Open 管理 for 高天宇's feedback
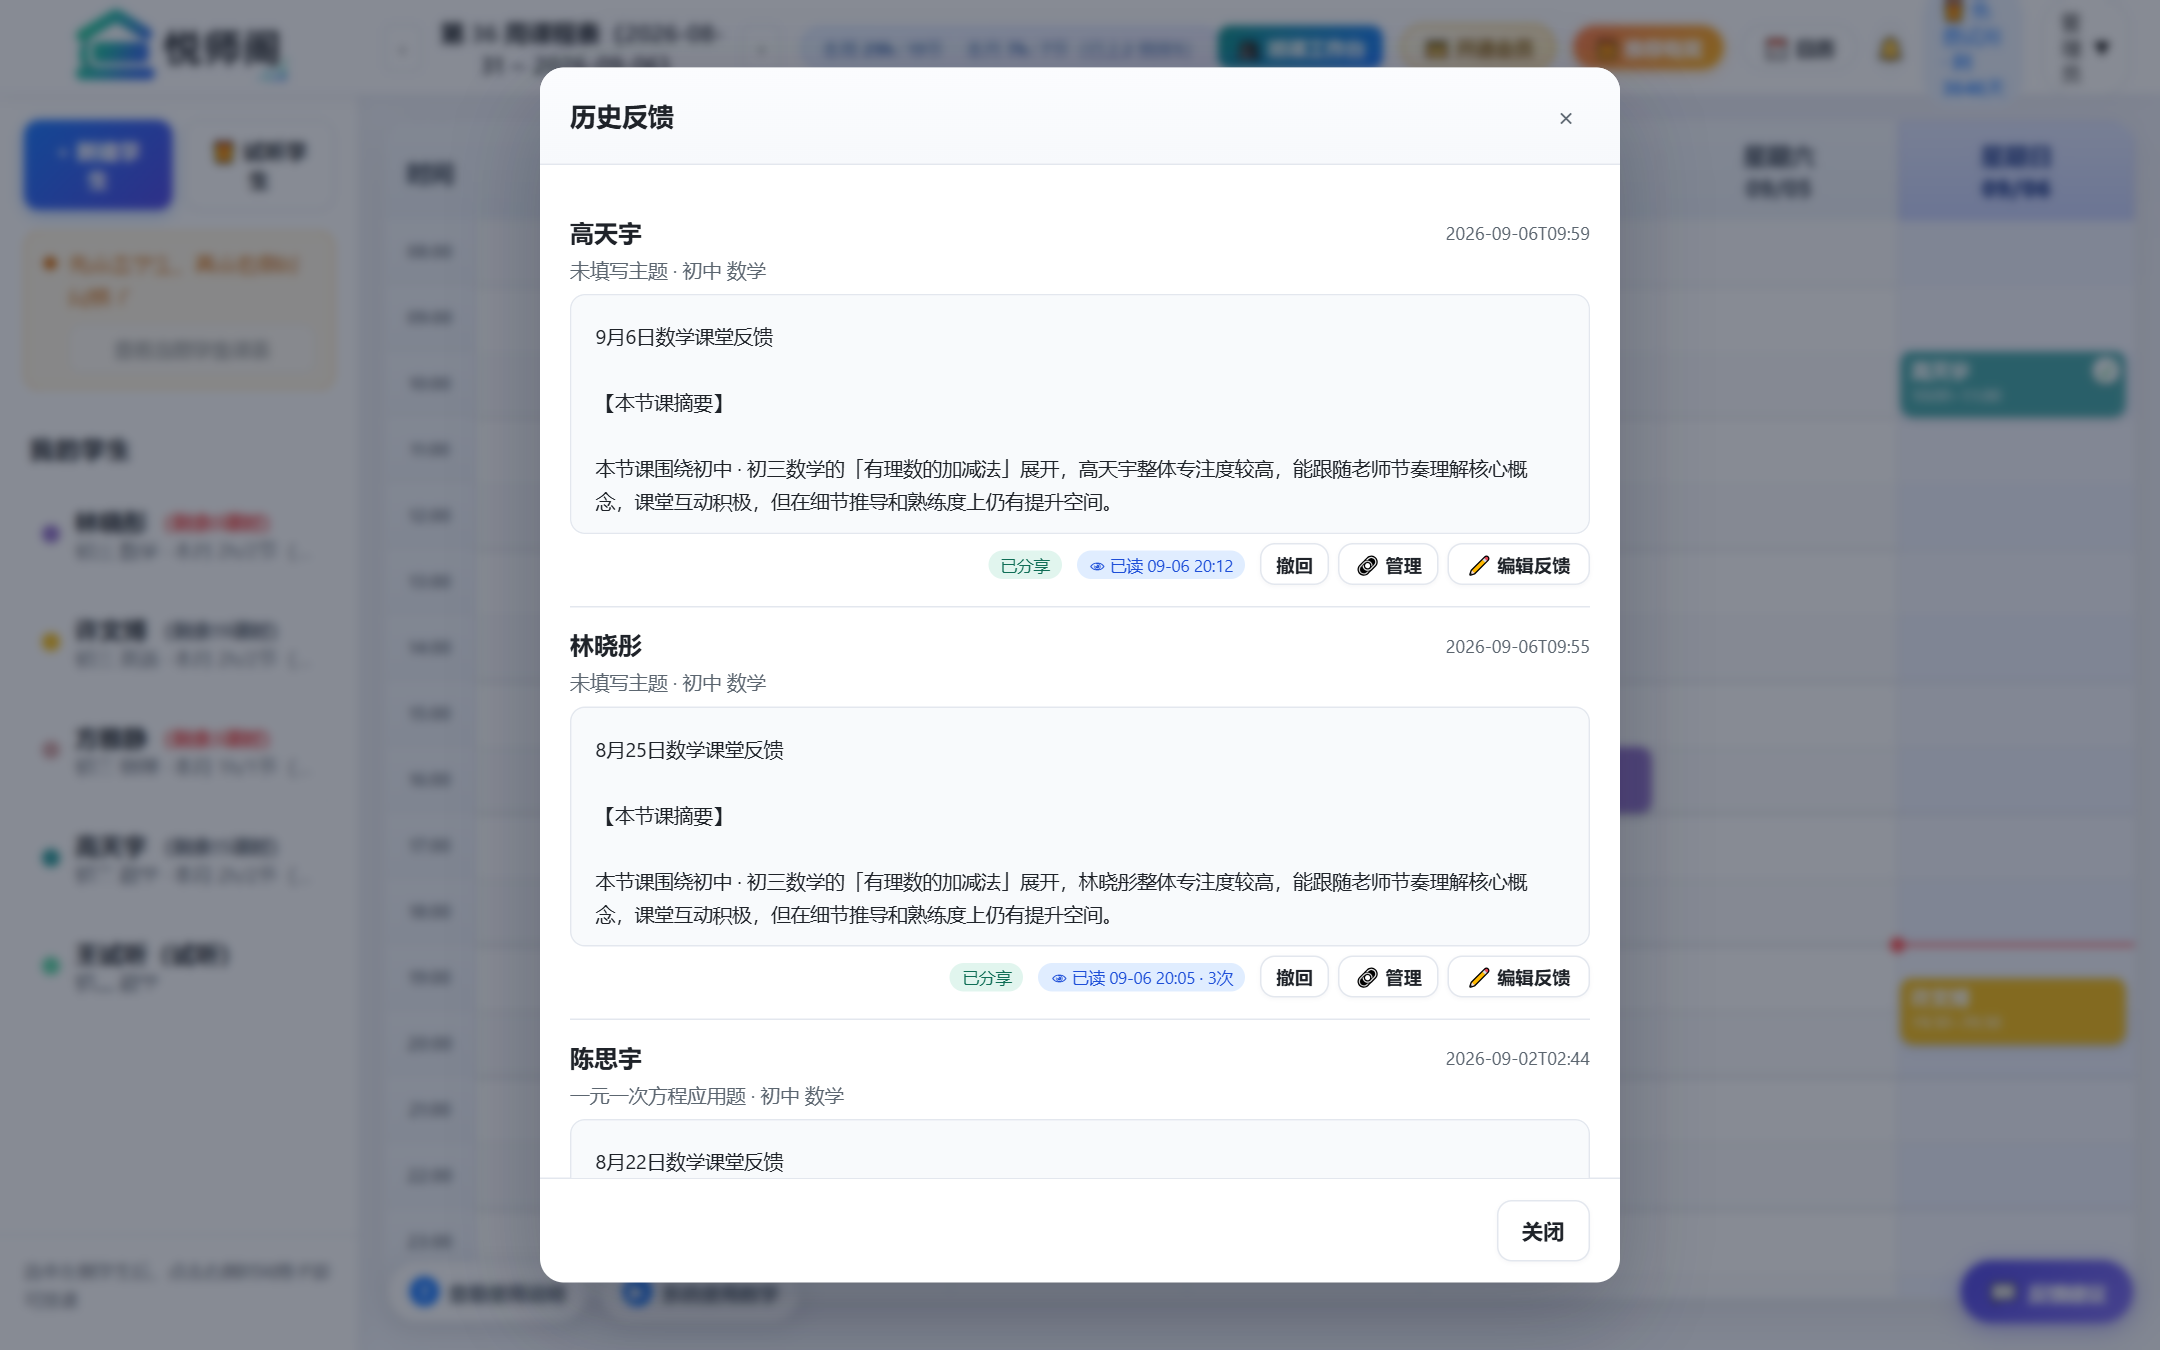 pyautogui.click(x=1388, y=565)
